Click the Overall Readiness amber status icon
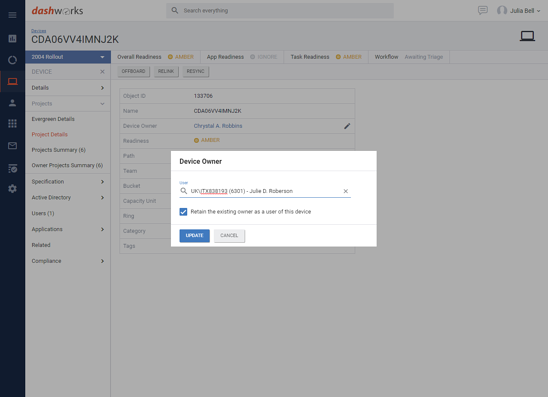Screen dimensions: 548x397 170,57
